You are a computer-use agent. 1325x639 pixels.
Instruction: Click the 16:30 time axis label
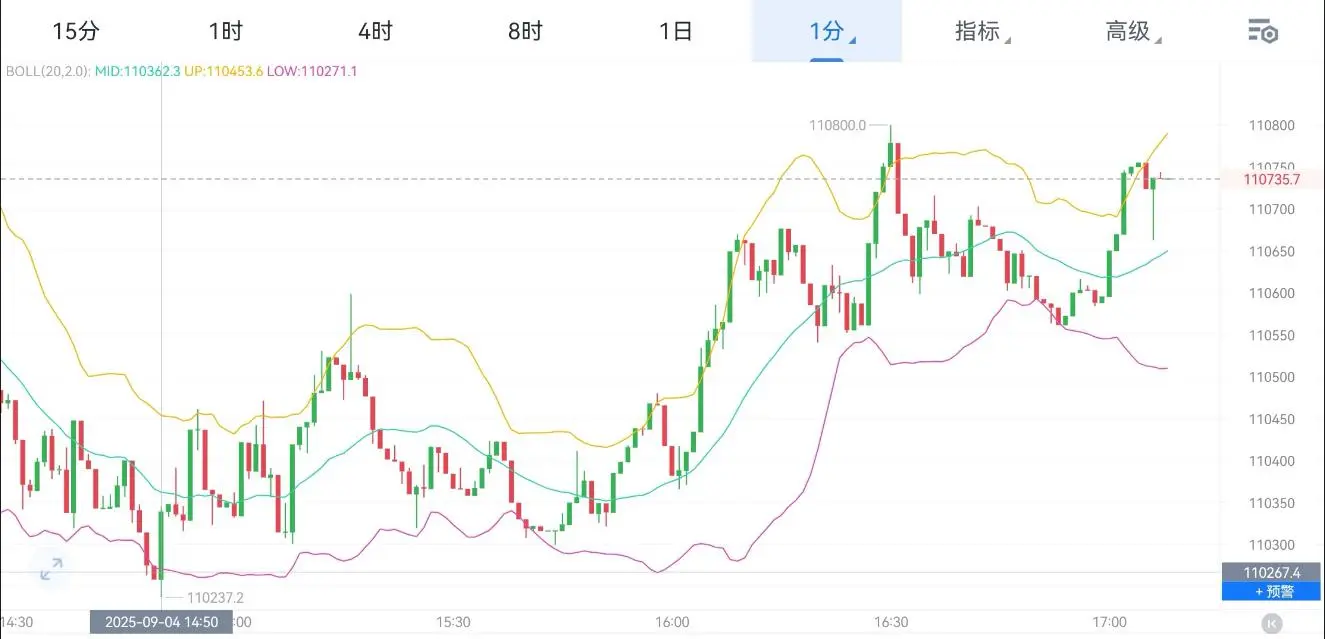890,622
